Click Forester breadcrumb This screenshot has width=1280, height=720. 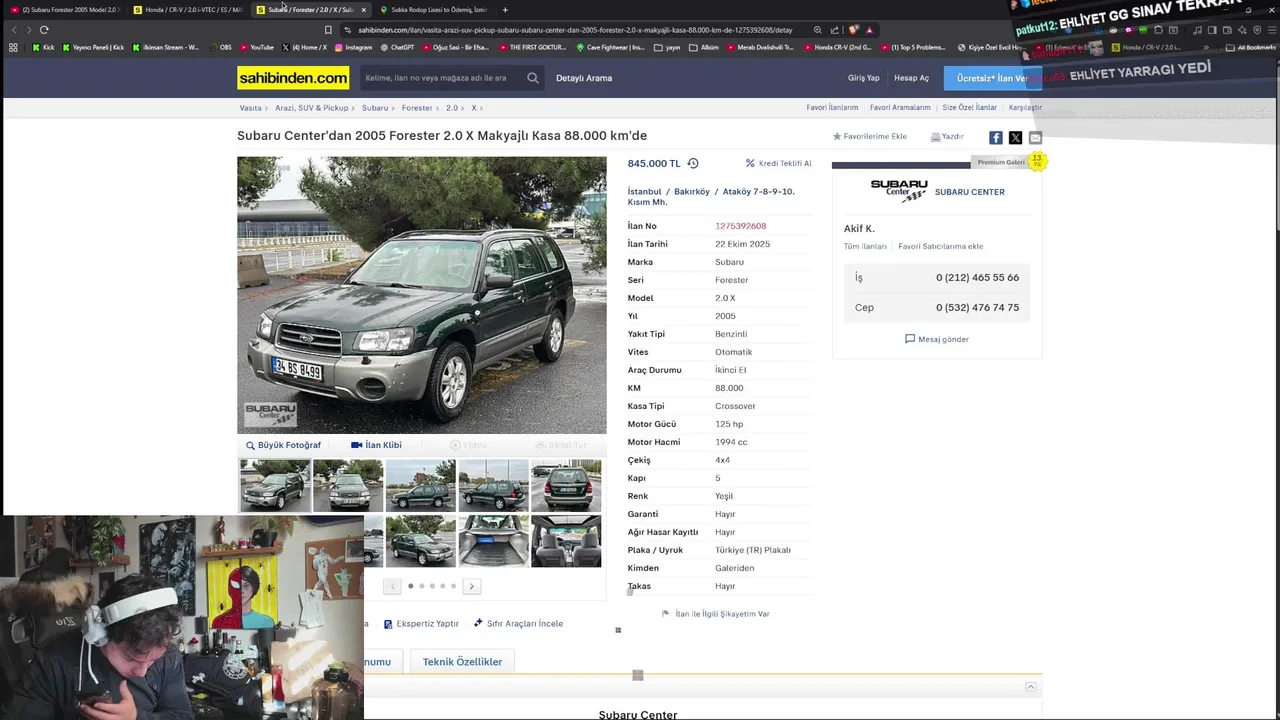pos(417,108)
